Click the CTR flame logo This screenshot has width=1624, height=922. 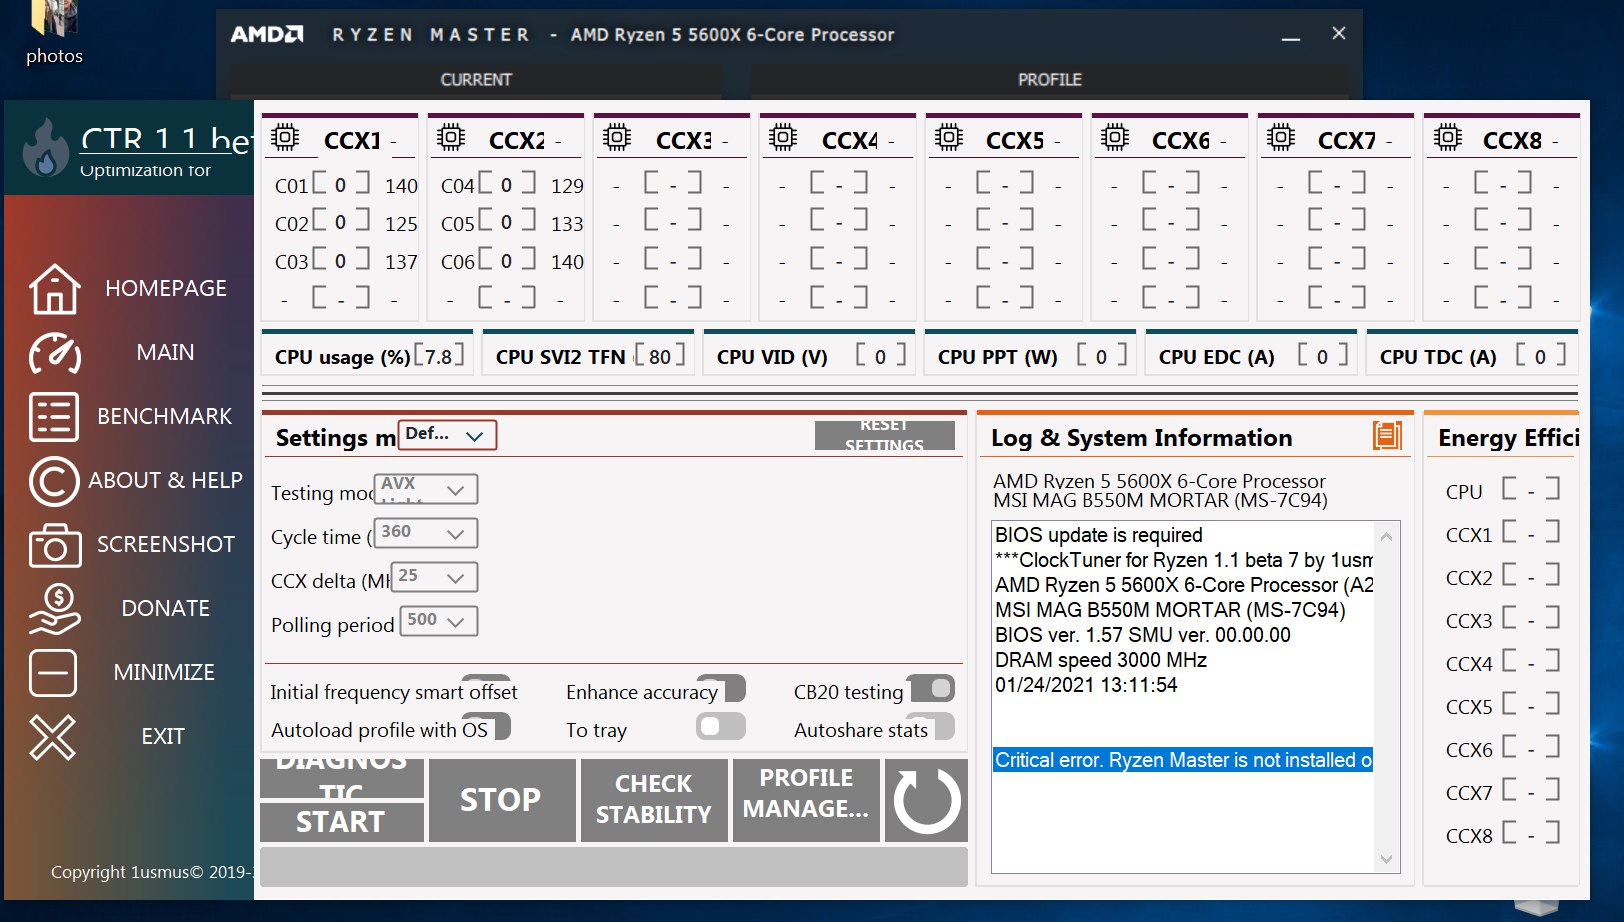[45, 148]
